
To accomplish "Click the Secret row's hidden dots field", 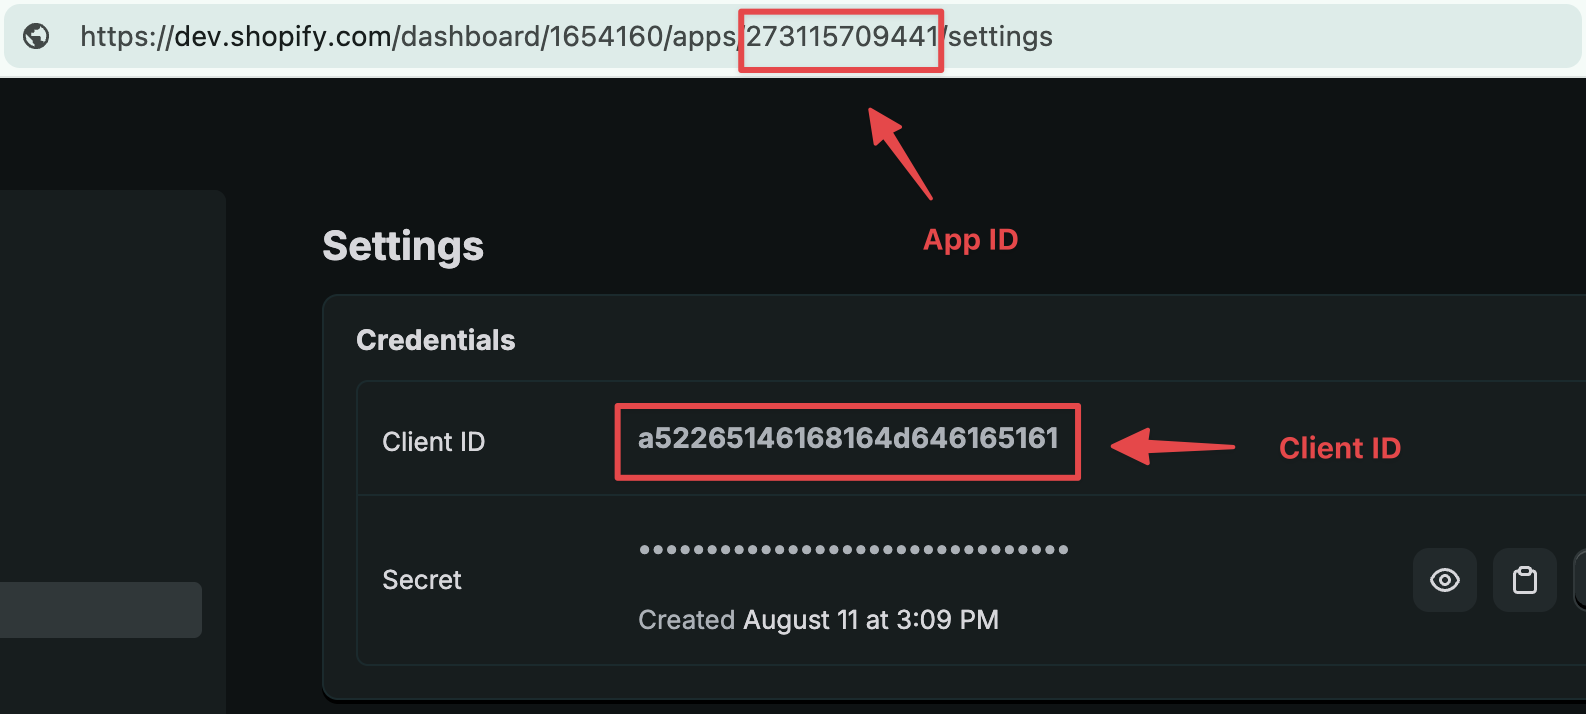I will (x=852, y=548).
